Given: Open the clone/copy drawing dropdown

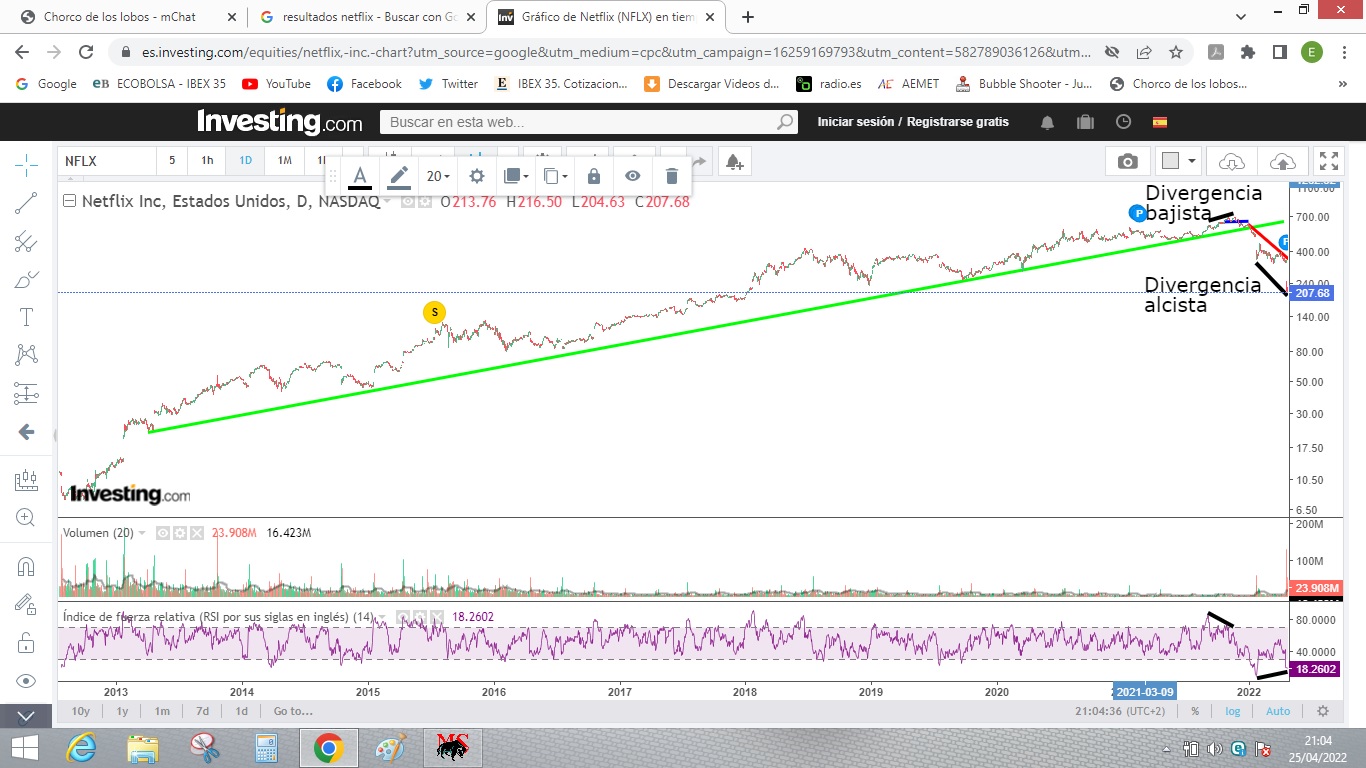Looking at the screenshot, I should click(555, 176).
